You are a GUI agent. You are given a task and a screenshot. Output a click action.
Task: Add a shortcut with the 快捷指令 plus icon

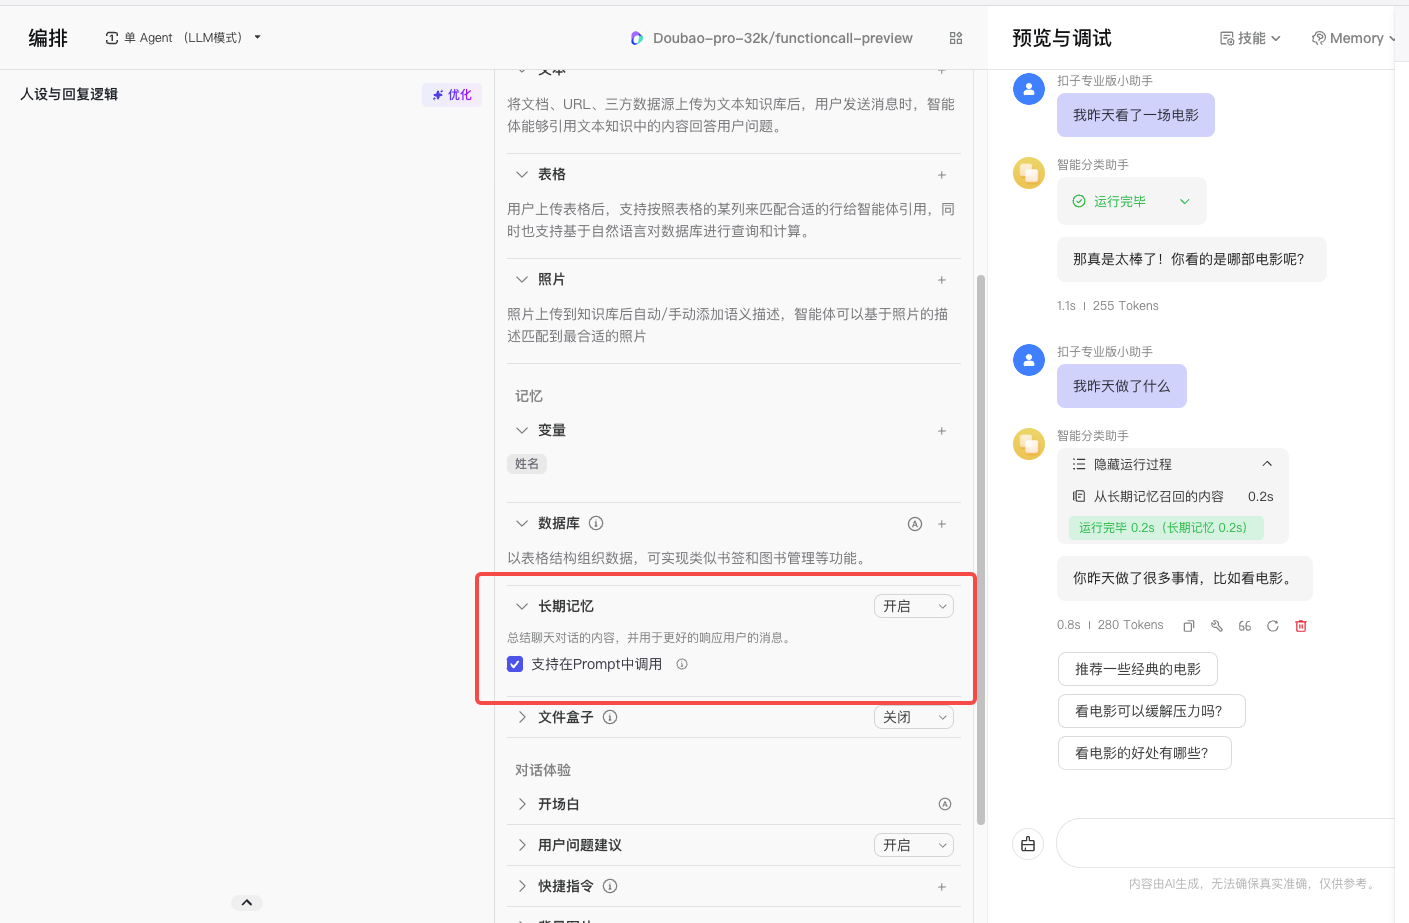(x=942, y=887)
